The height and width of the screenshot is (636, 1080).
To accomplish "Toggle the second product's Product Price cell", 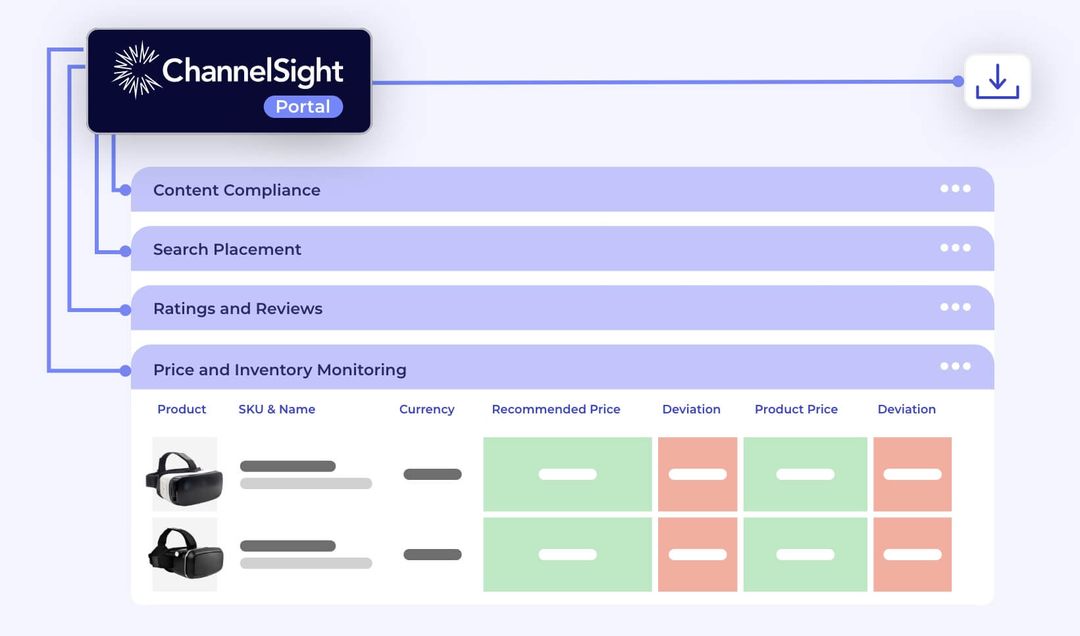I will [805, 554].
